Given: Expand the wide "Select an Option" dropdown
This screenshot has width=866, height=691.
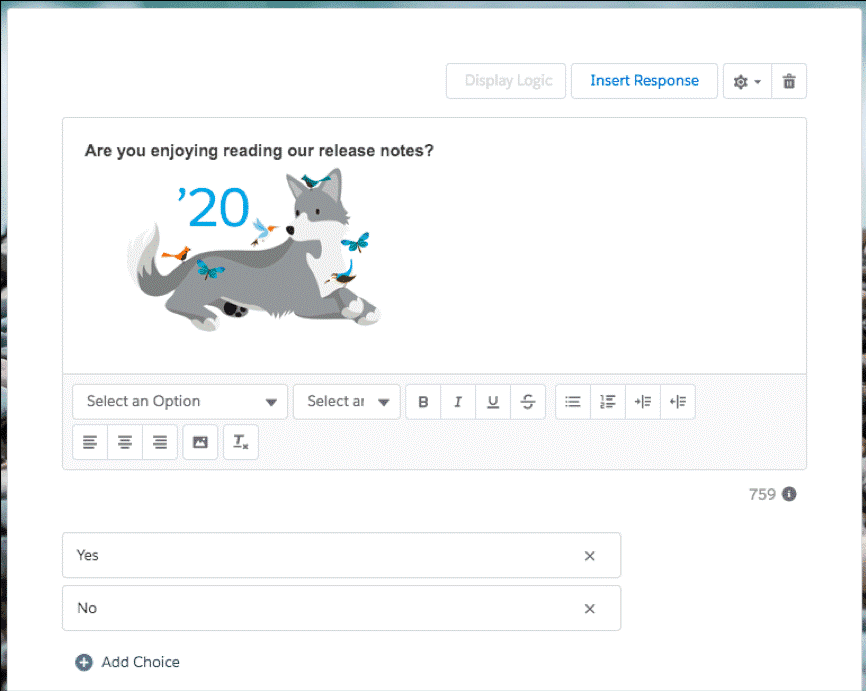Looking at the screenshot, I should tap(180, 402).
